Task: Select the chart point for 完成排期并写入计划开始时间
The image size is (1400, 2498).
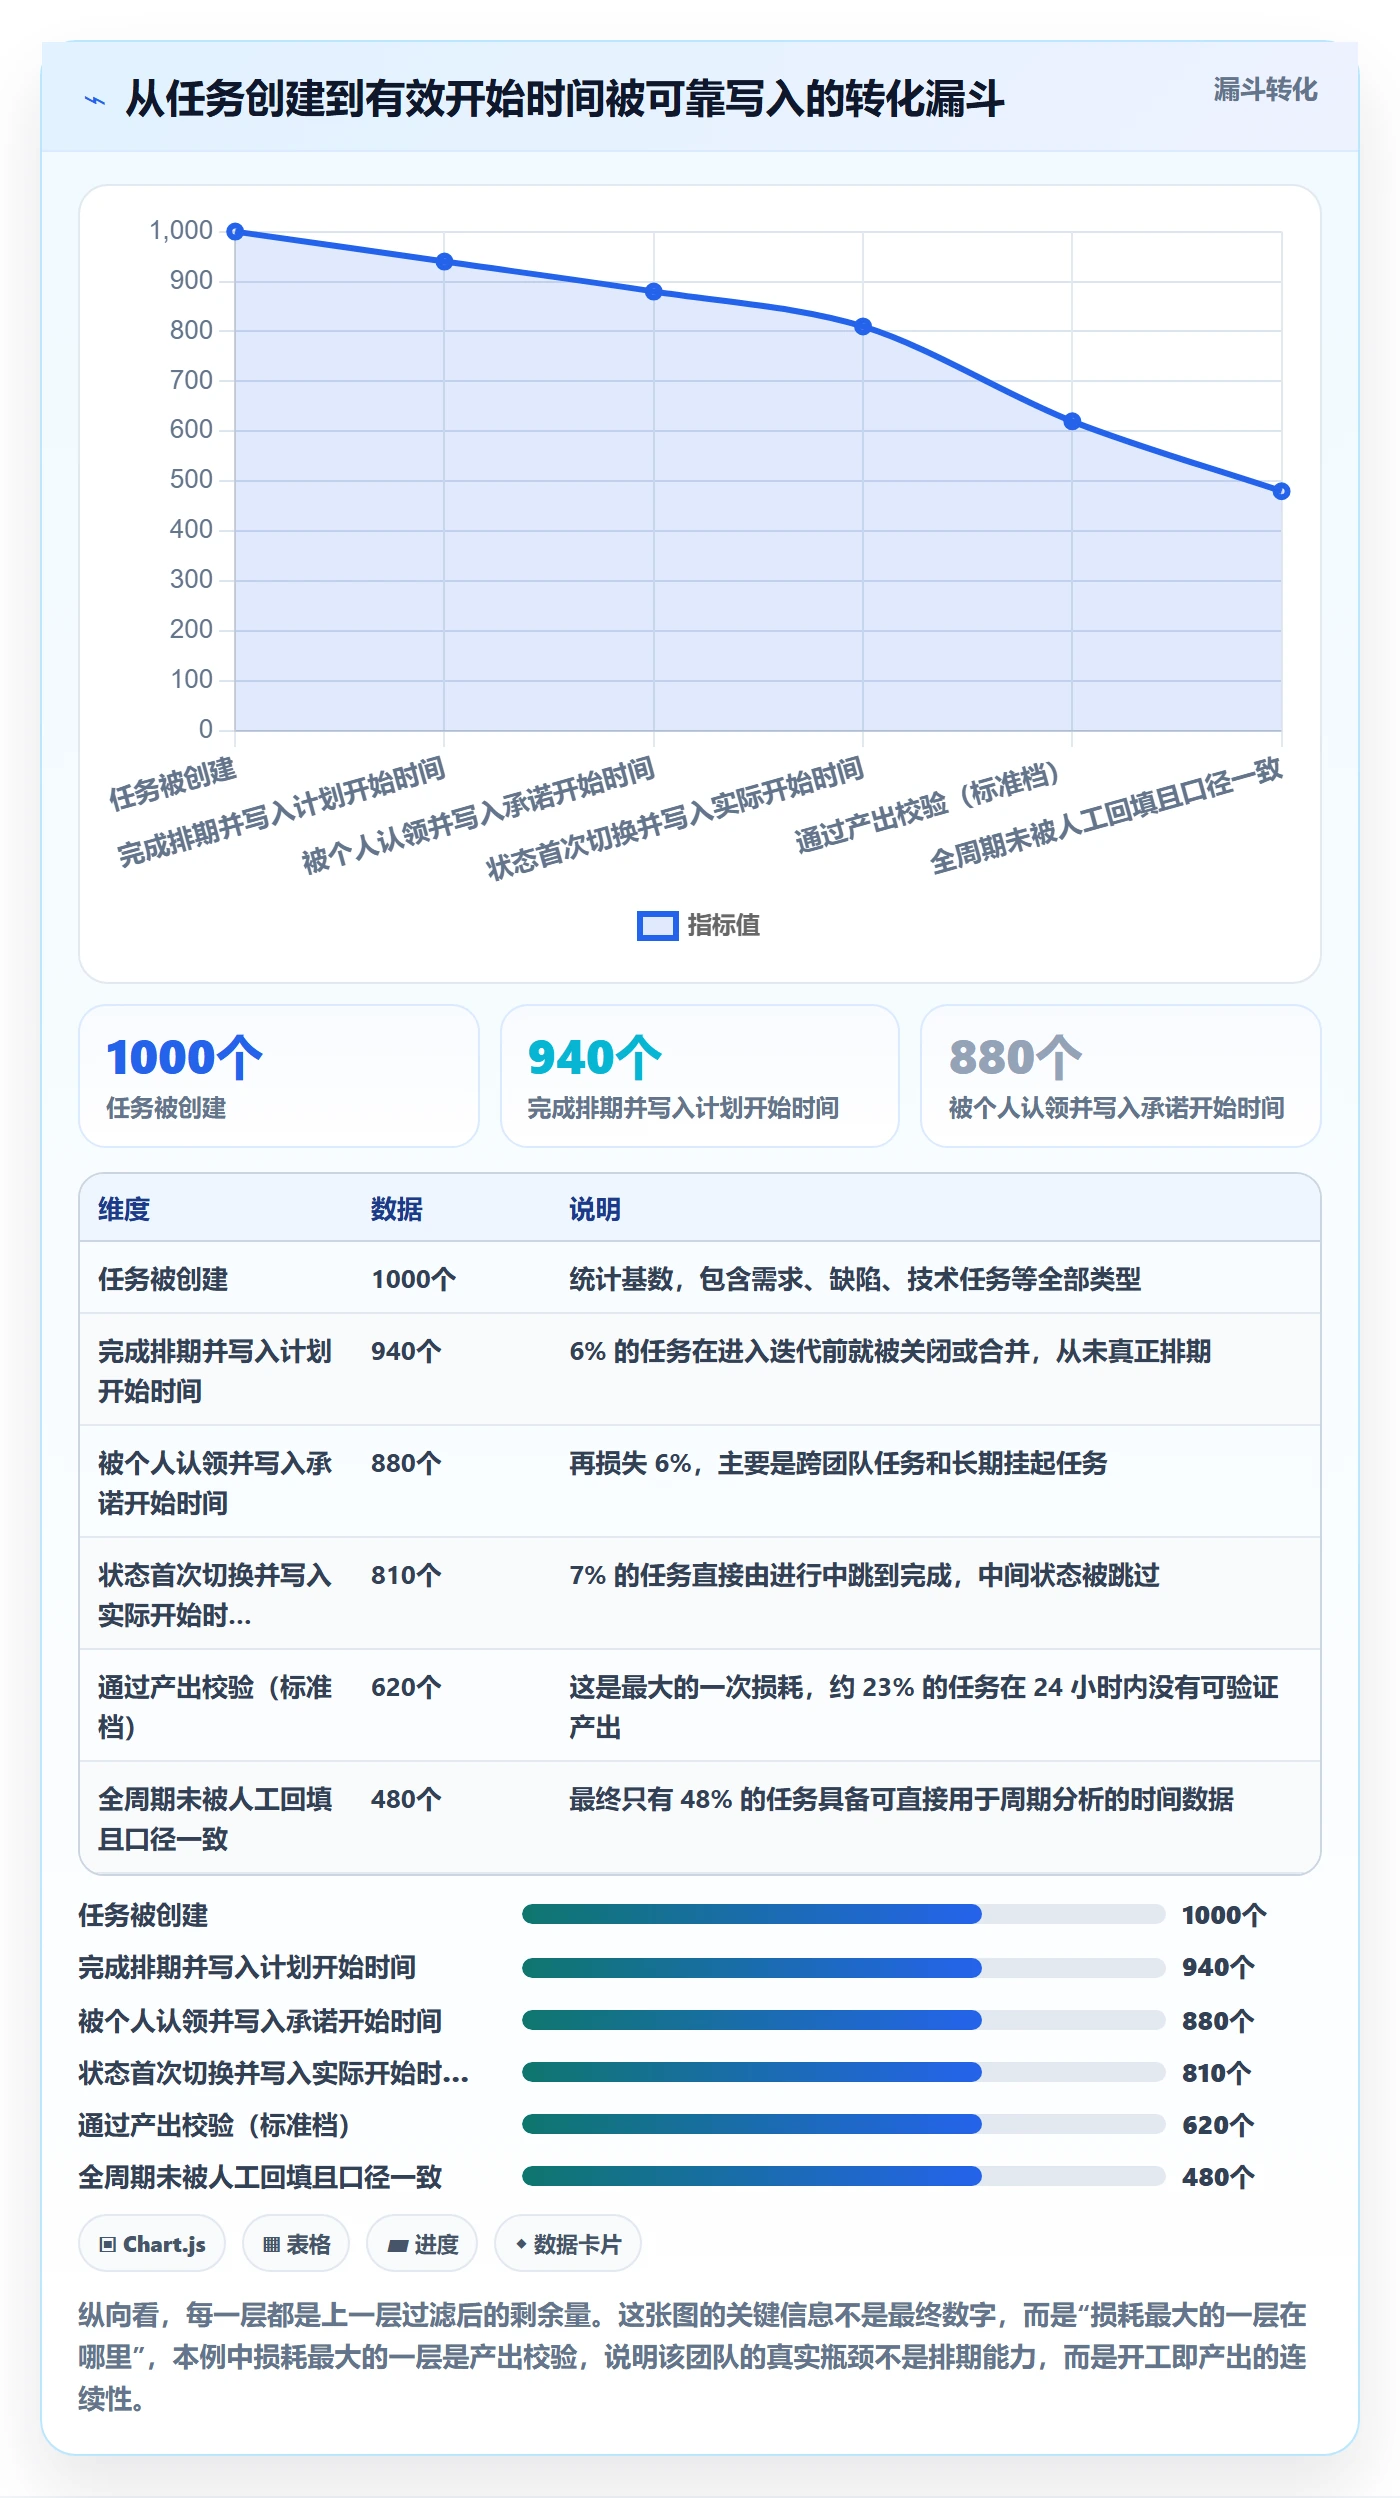Action: tap(445, 262)
